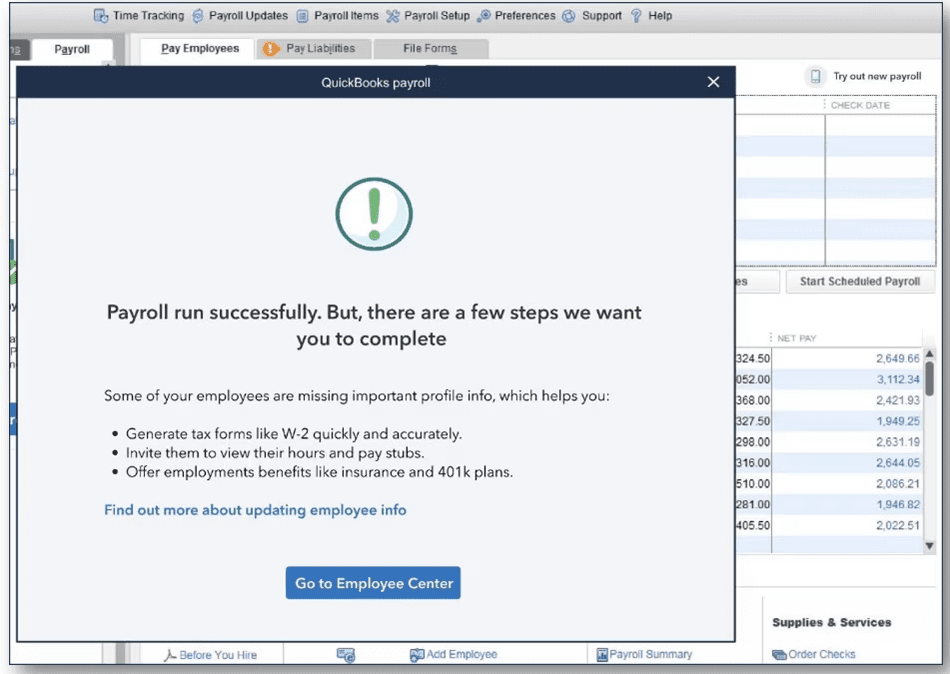Open Support
950x674 pixels.
click(x=602, y=16)
